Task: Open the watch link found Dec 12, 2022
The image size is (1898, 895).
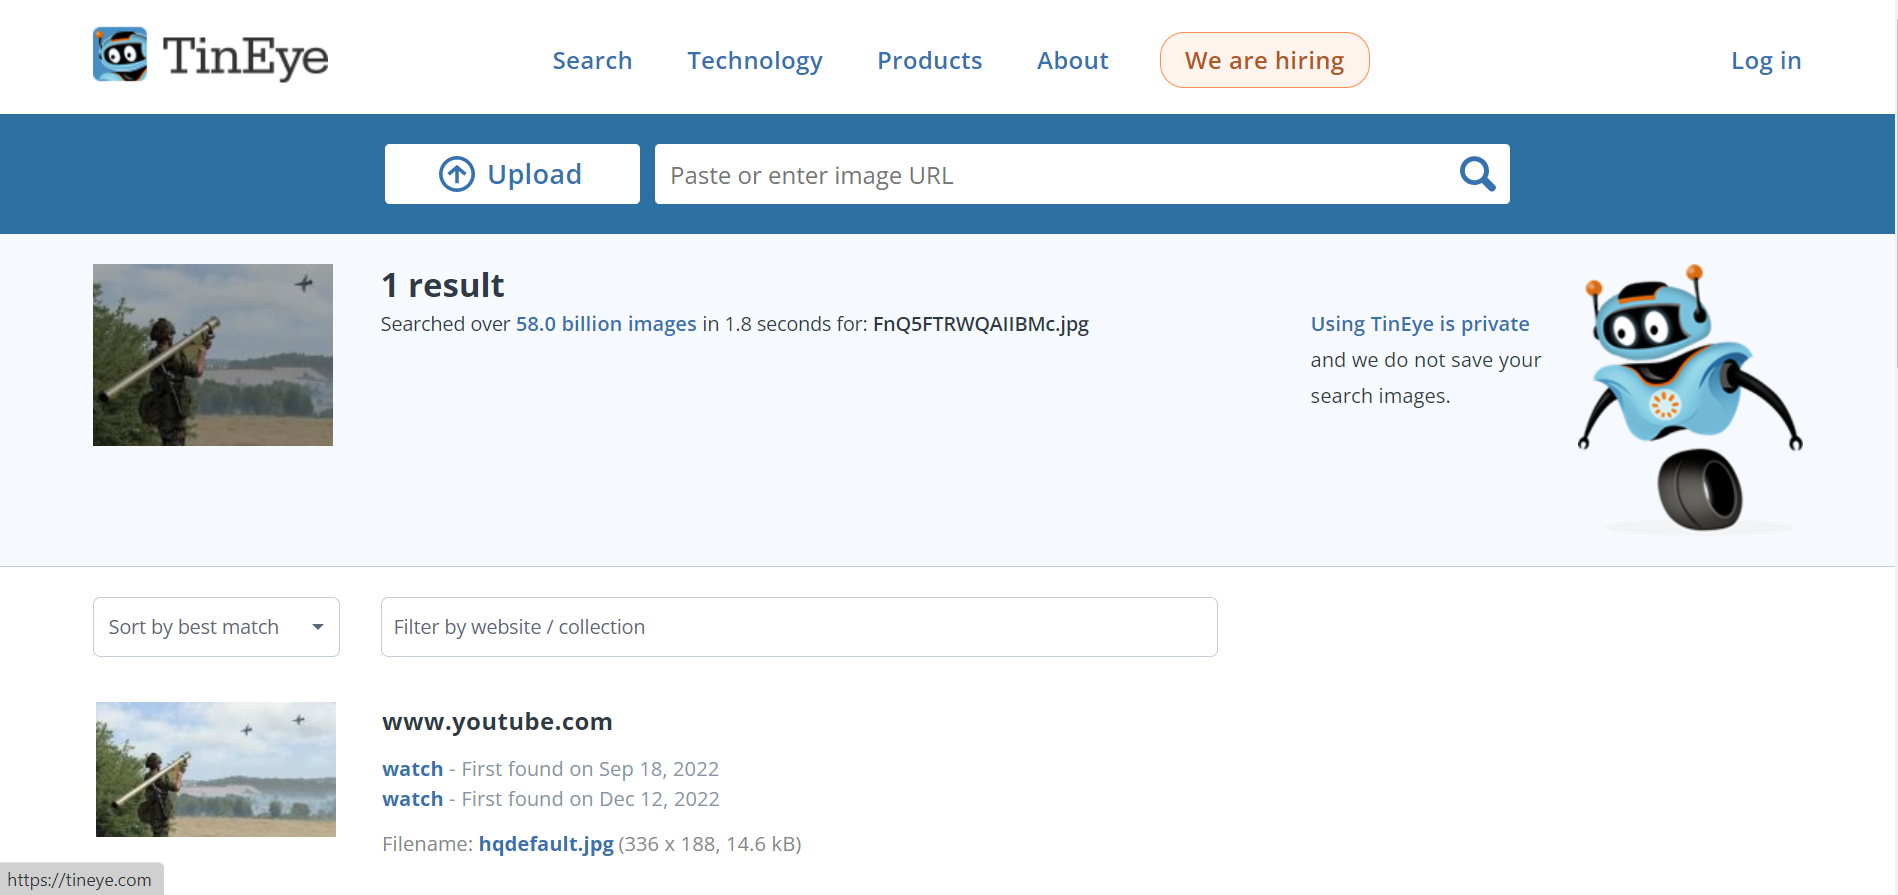Action: (412, 799)
